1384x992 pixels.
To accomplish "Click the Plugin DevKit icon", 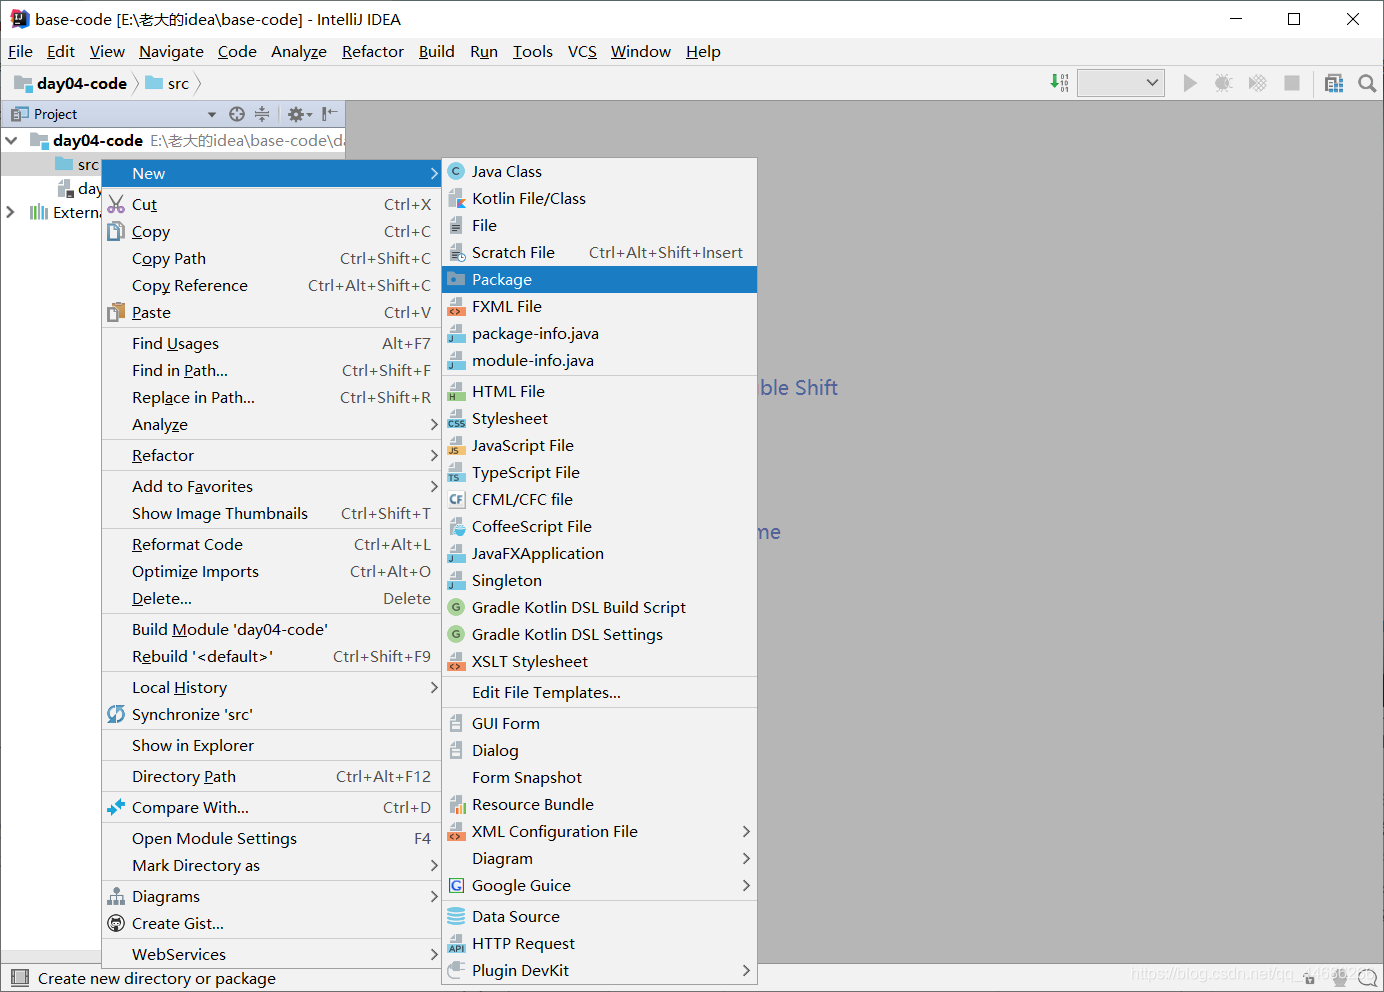I will click(456, 971).
